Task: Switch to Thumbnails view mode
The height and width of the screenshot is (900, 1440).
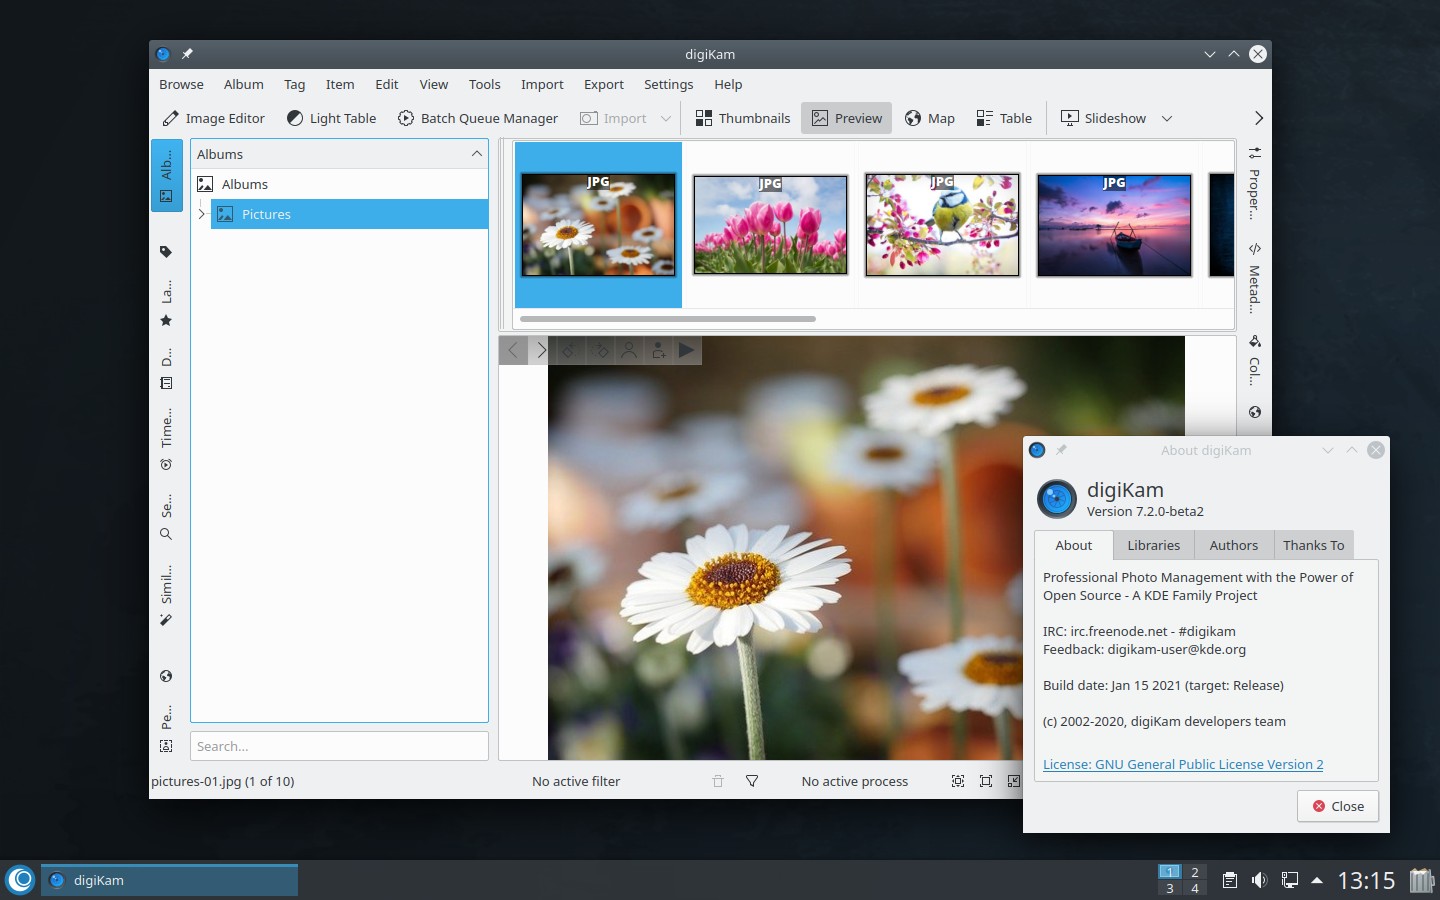Action: pyautogui.click(x=743, y=118)
